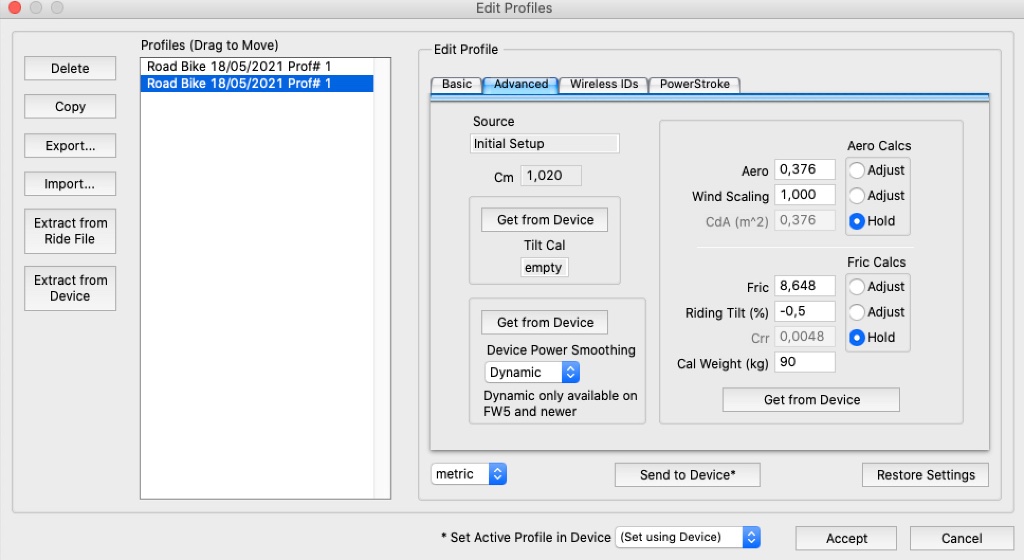Click Restore Settings button
Screen dimensions: 1024x560
point(925,475)
